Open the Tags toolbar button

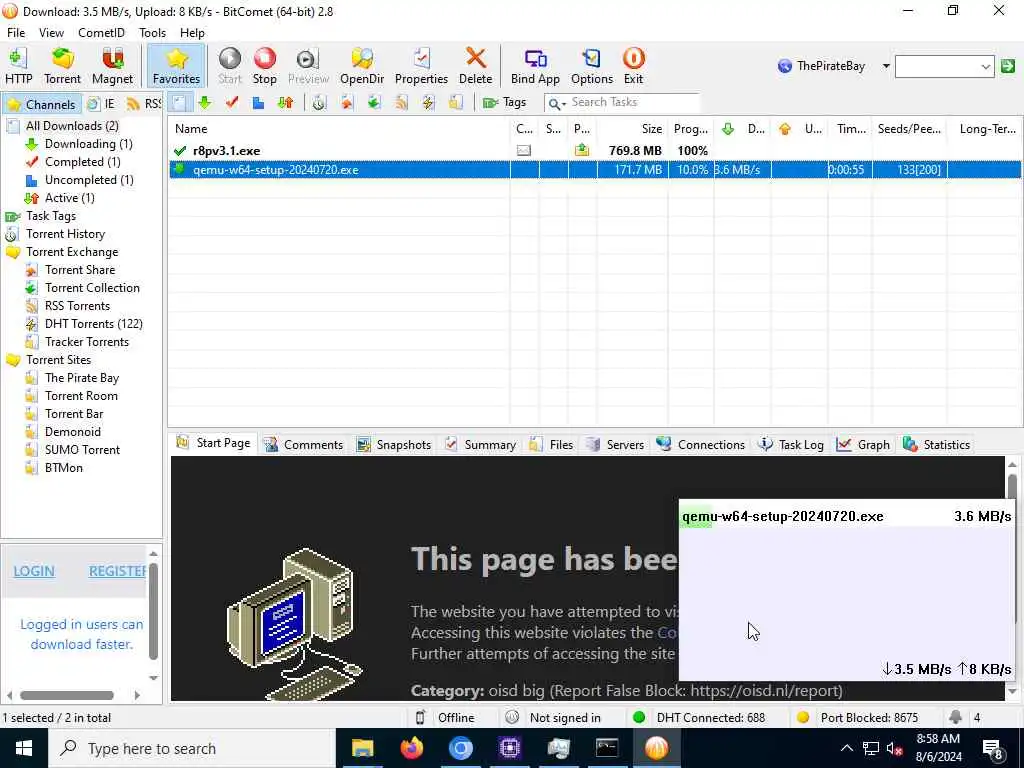(504, 103)
